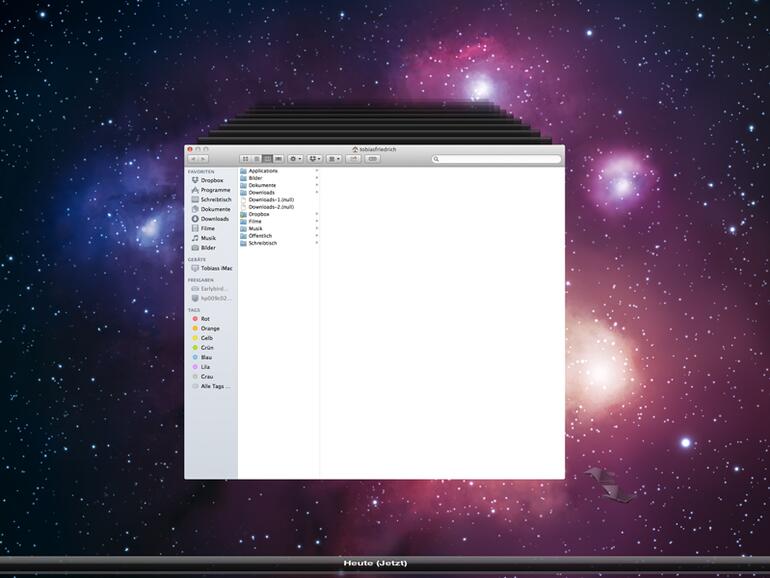Filter by the Grau tag
The width and height of the screenshot is (770, 578).
[x=211, y=377]
